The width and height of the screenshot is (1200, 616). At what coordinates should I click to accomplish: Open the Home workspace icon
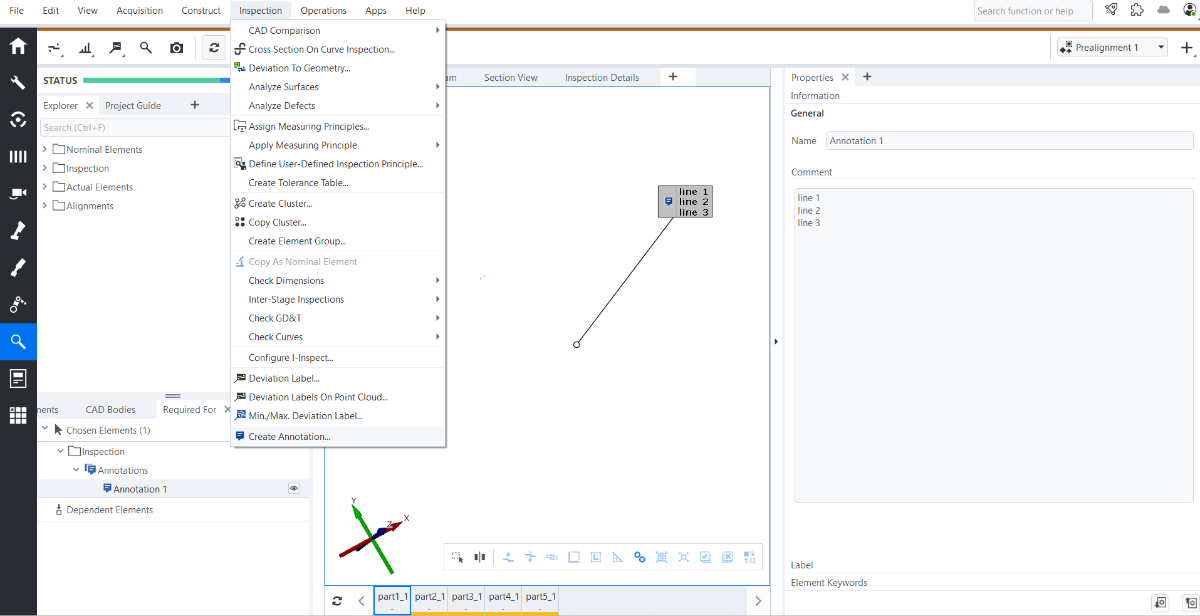(x=18, y=46)
